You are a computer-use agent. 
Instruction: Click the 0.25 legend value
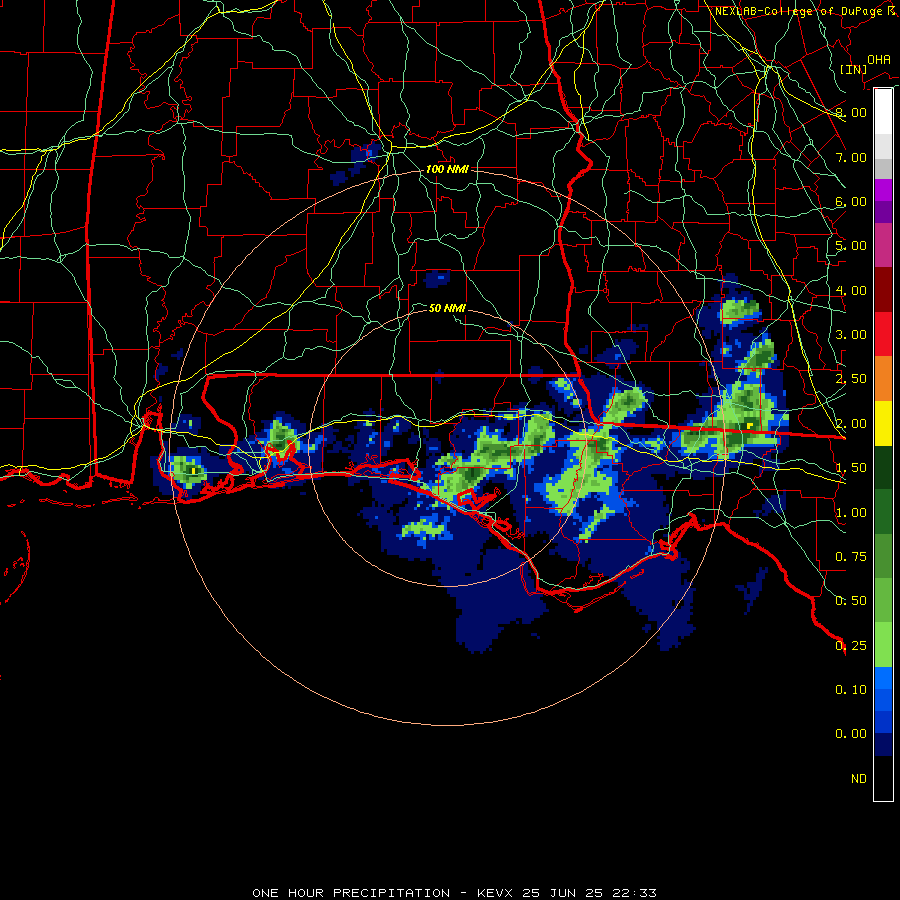pyautogui.click(x=851, y=646)
